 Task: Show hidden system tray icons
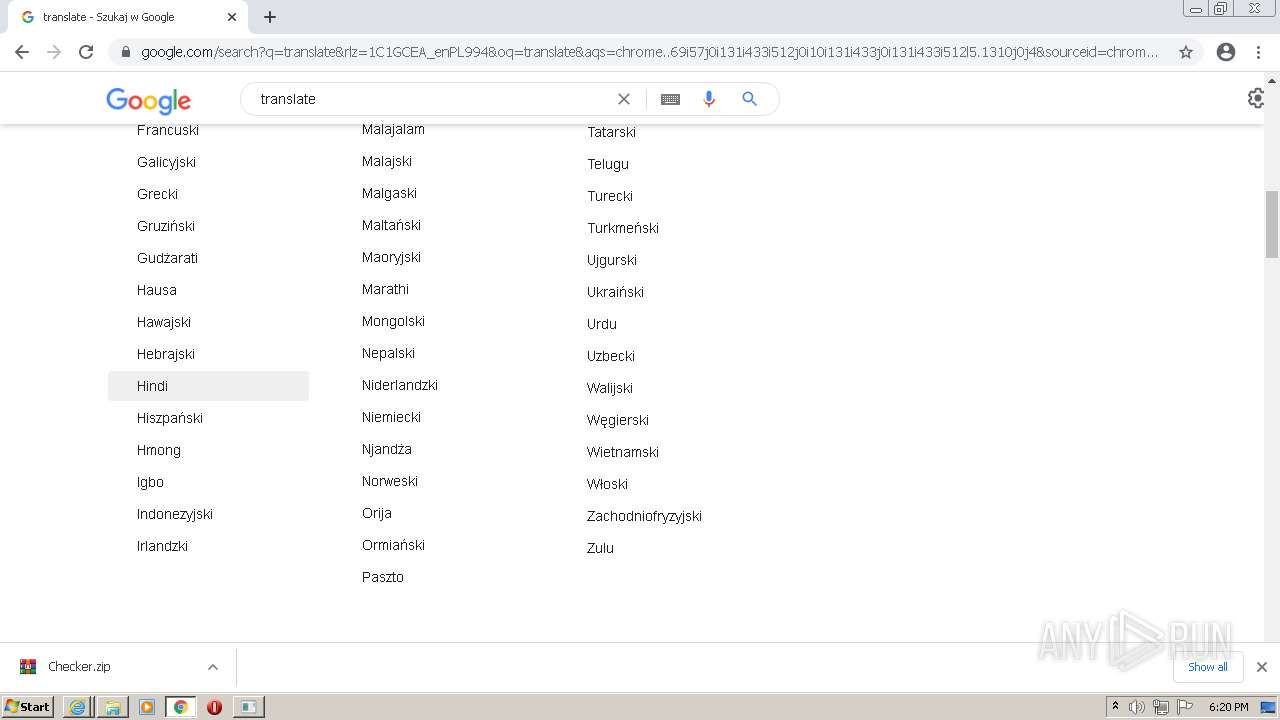tap(1115, 707)
